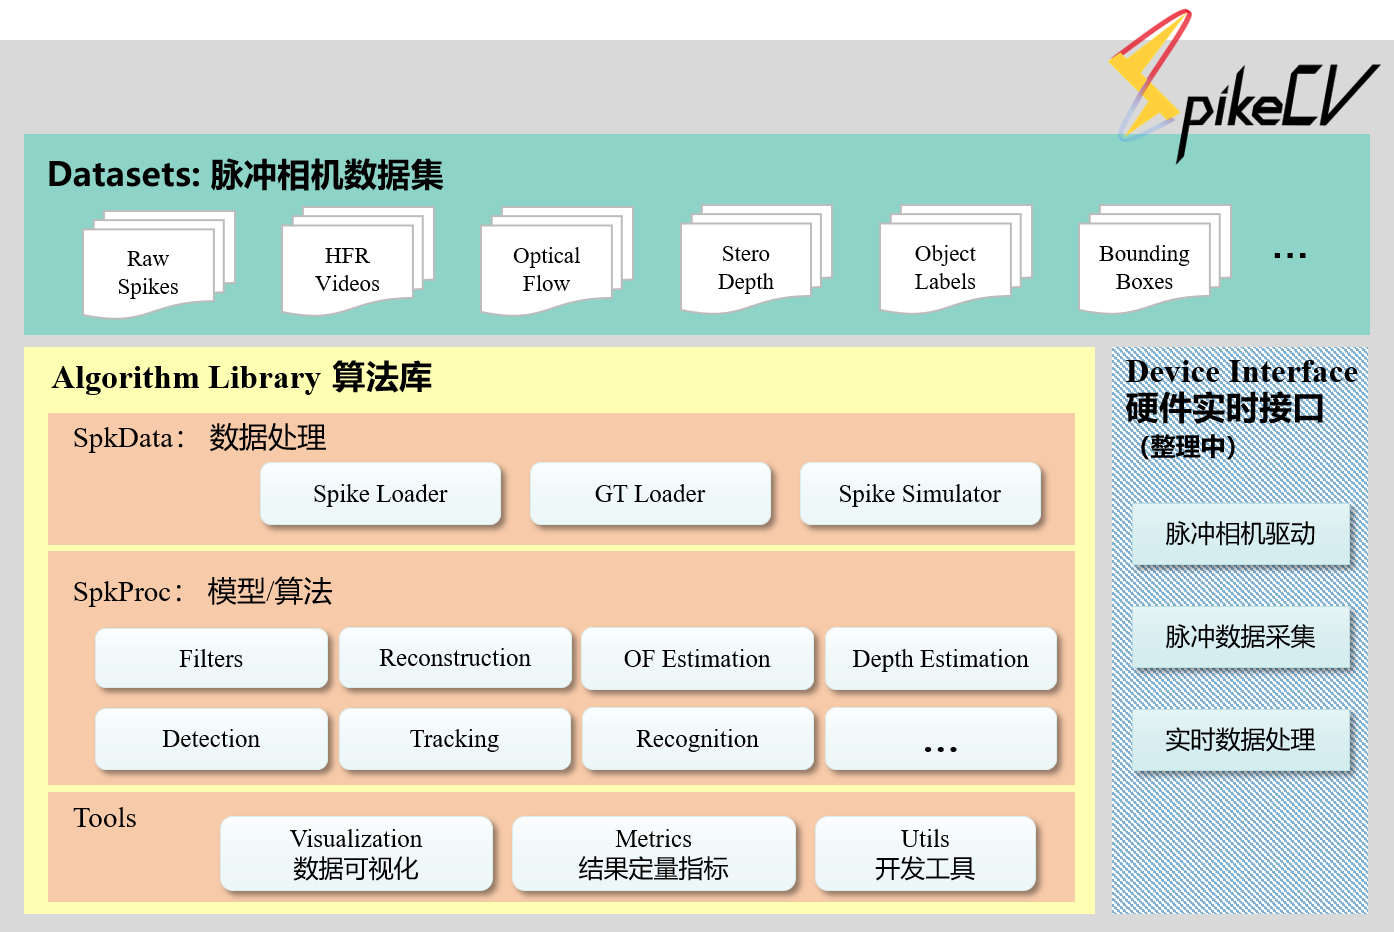Viewport: 1394px width, 932px height.
Task: Click the ellipsis after Bounding Boxes
Action: tap(1290, 256)
